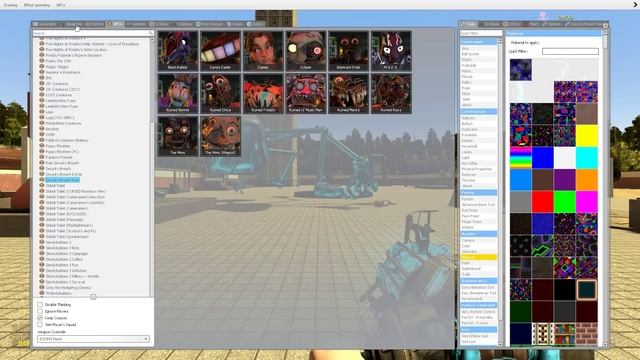This screenshot has height=360, width=640.
Task: Spawn the M.X.E.S NPC
Action: [x=391, y=51]
